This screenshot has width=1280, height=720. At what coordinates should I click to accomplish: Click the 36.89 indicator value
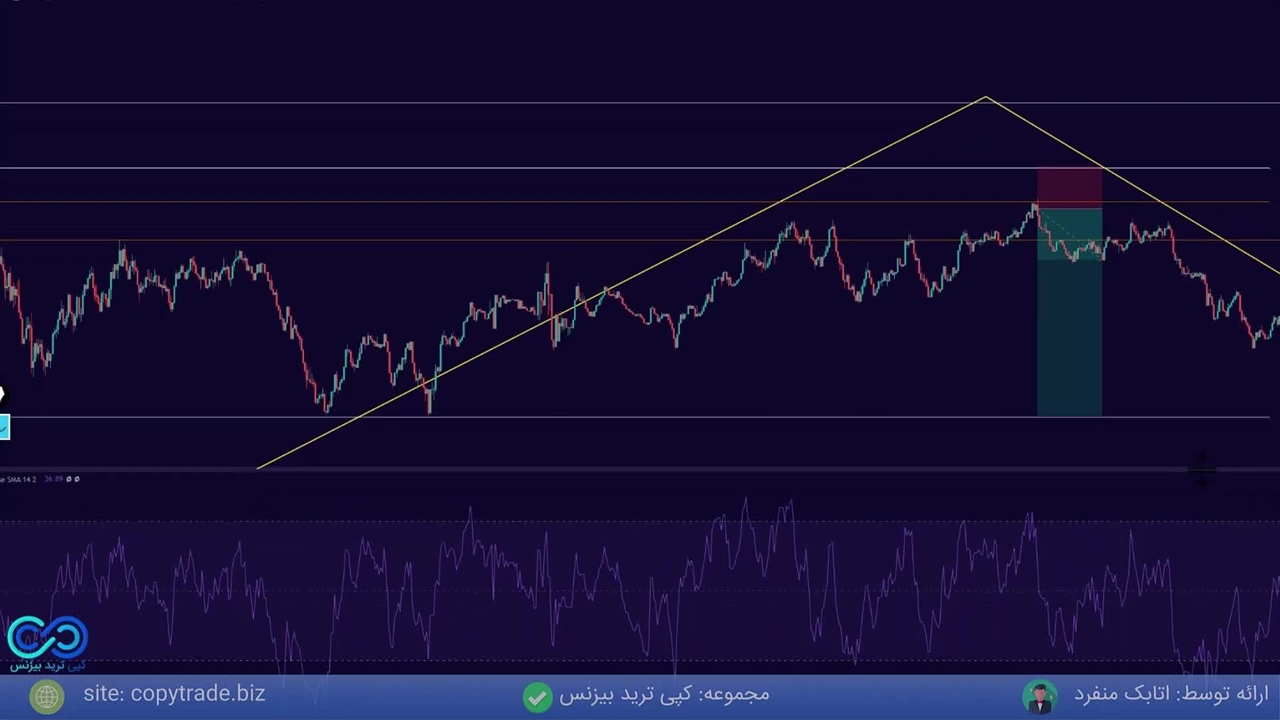pyautogui.click(x=53, y=479)
